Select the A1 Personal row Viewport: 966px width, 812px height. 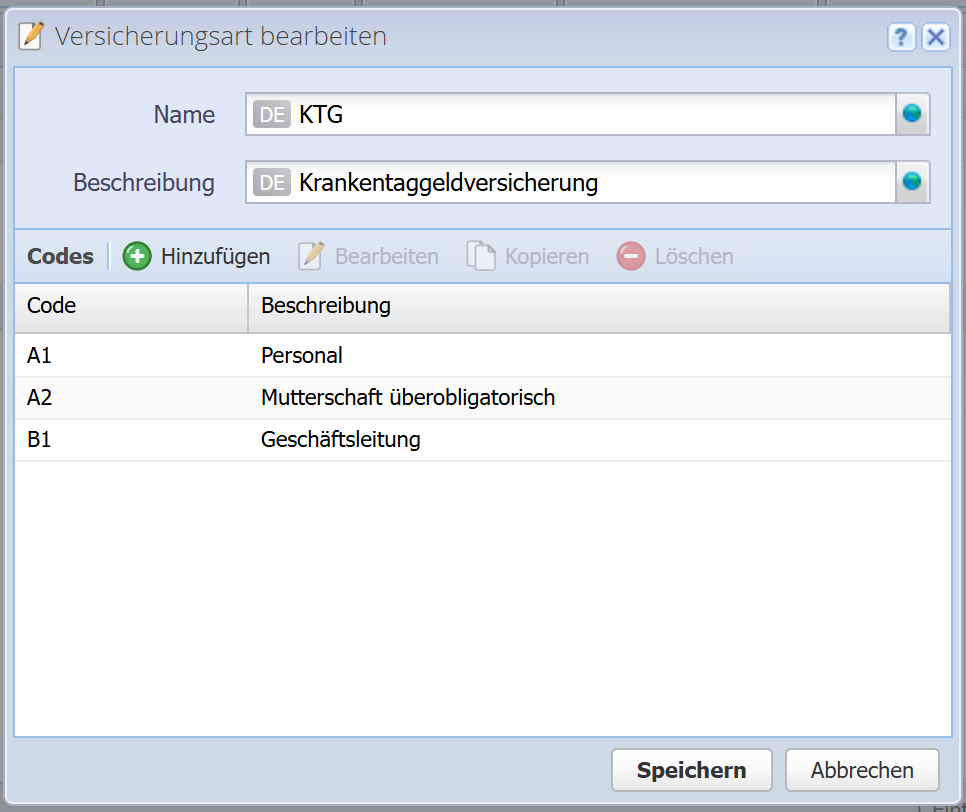tap(482, 355)
